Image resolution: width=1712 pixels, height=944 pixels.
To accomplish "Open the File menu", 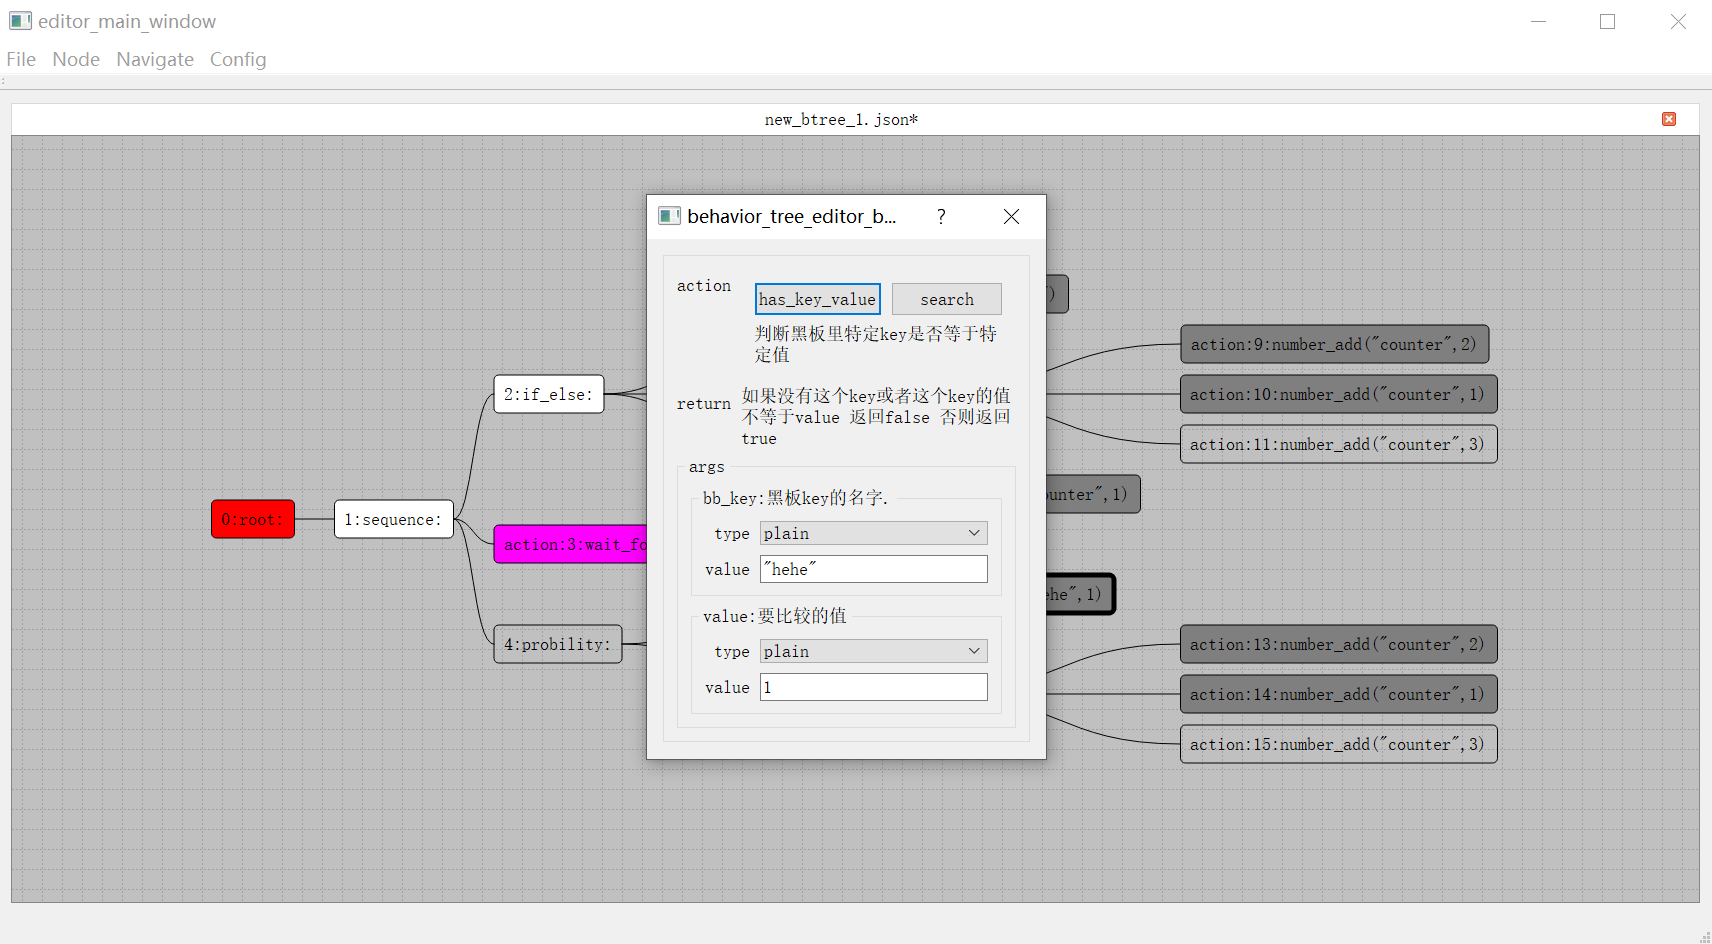I will click(21, 59).
